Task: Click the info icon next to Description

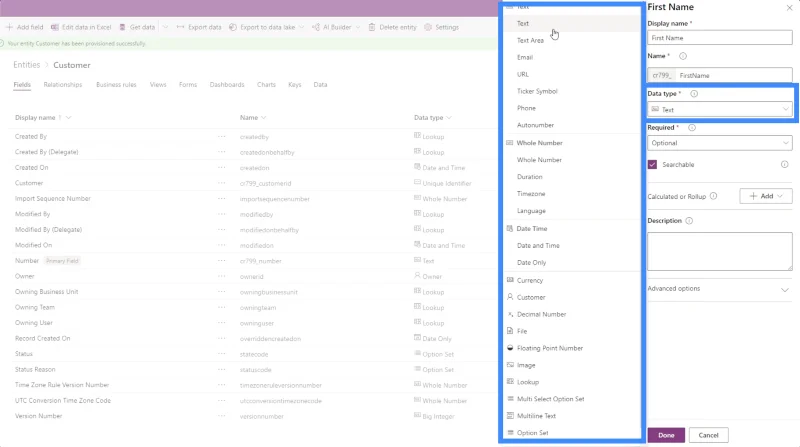Action: coord(689,221)
